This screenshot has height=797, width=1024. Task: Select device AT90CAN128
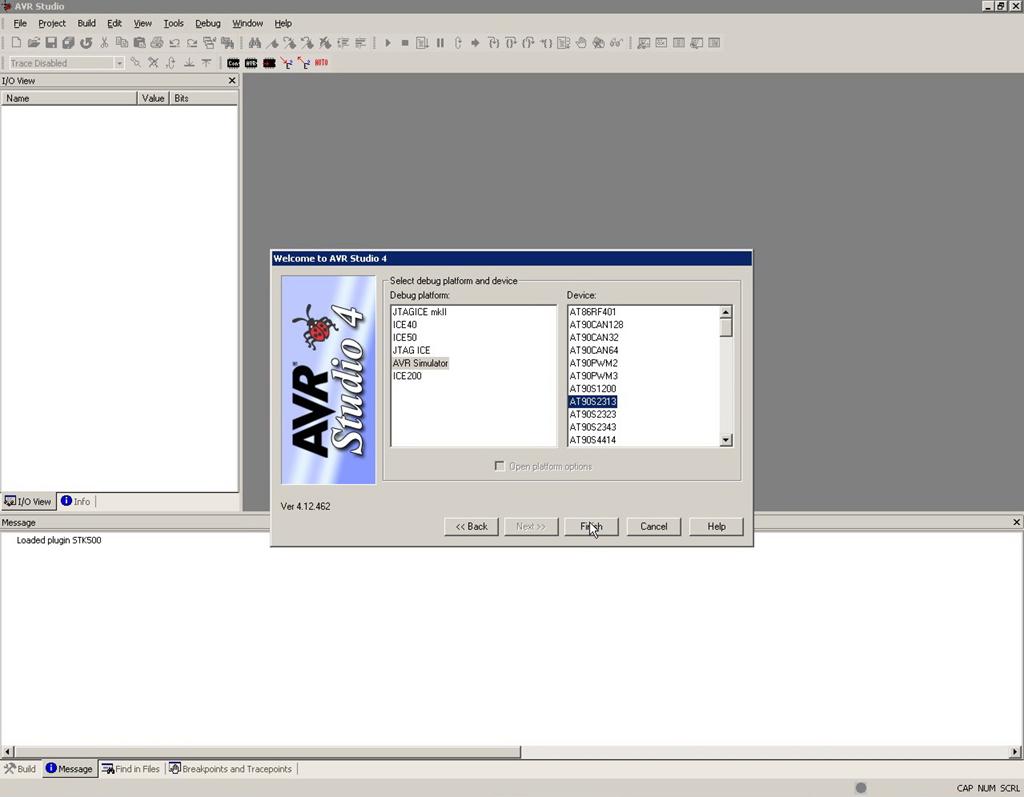(x=596, y=325)
